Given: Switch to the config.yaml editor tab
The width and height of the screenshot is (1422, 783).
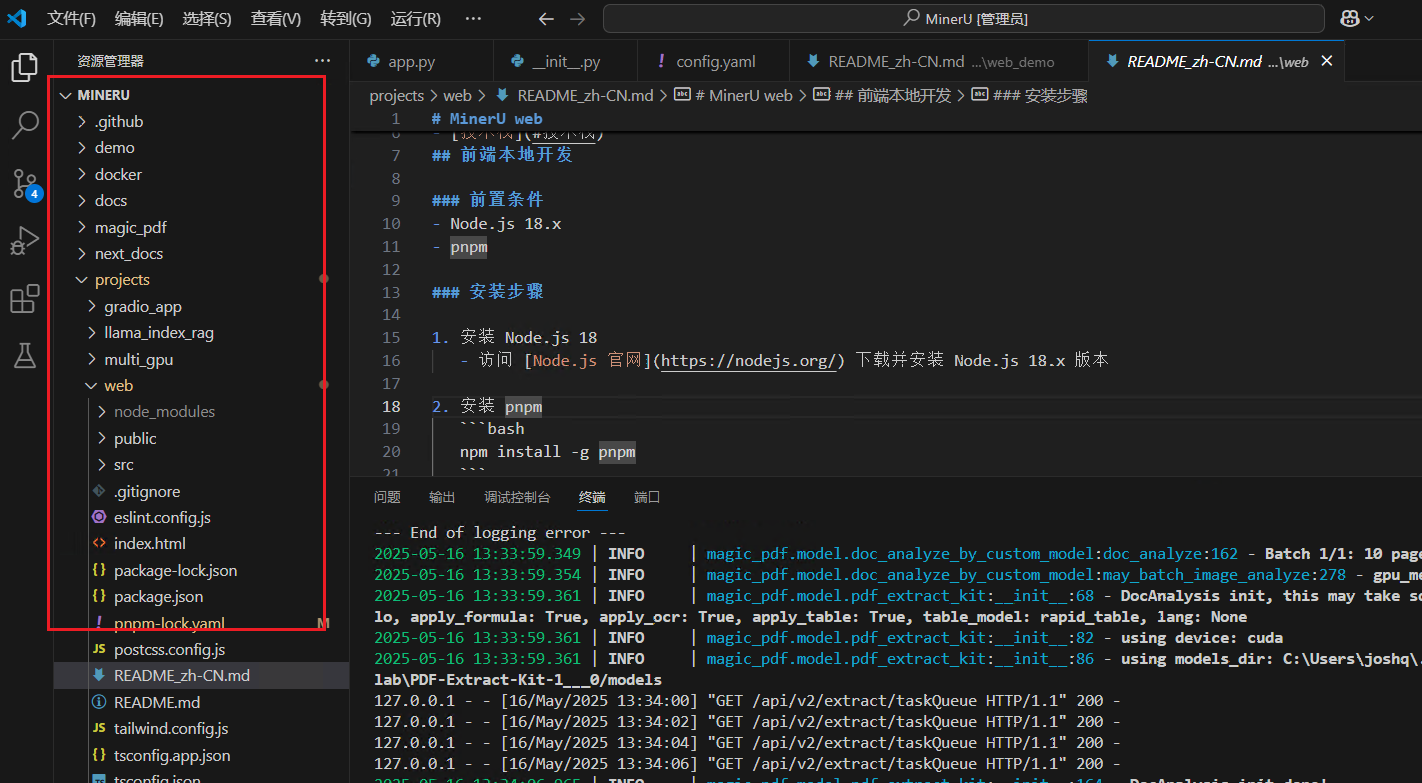Looking at the screenshot, I should coord(713,61).
